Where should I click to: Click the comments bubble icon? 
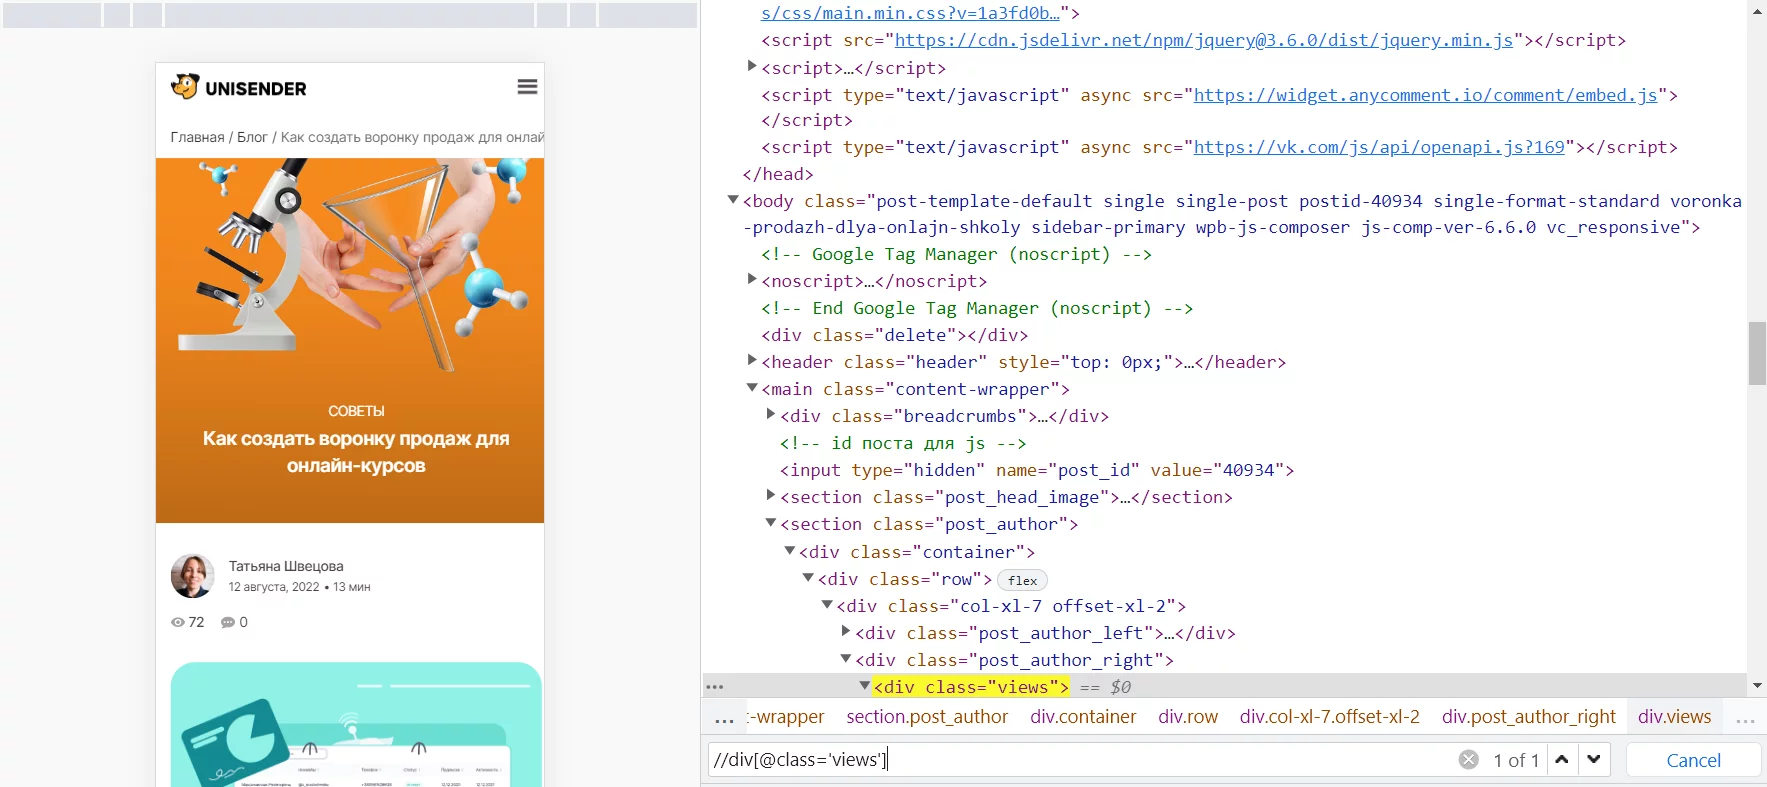point(228,622)
